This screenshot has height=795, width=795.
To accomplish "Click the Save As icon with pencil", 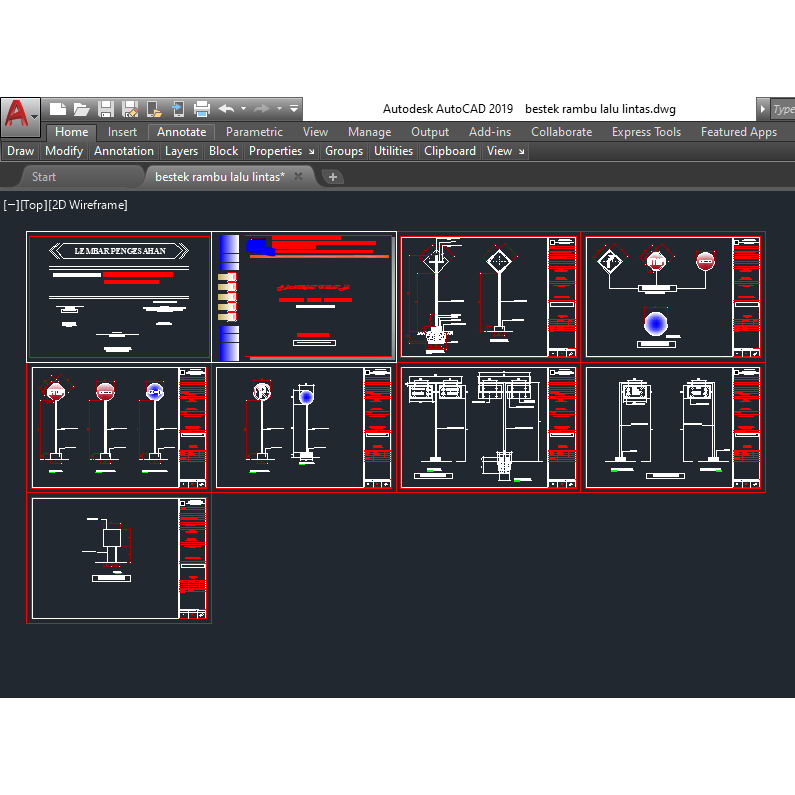I will (130, 109).
